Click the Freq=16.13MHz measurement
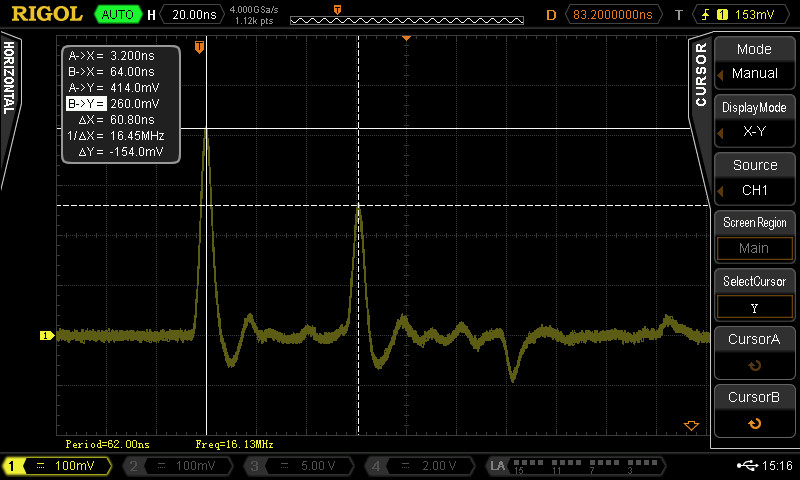The width and height of the screenshot is (800, 480). click(234, 444)
